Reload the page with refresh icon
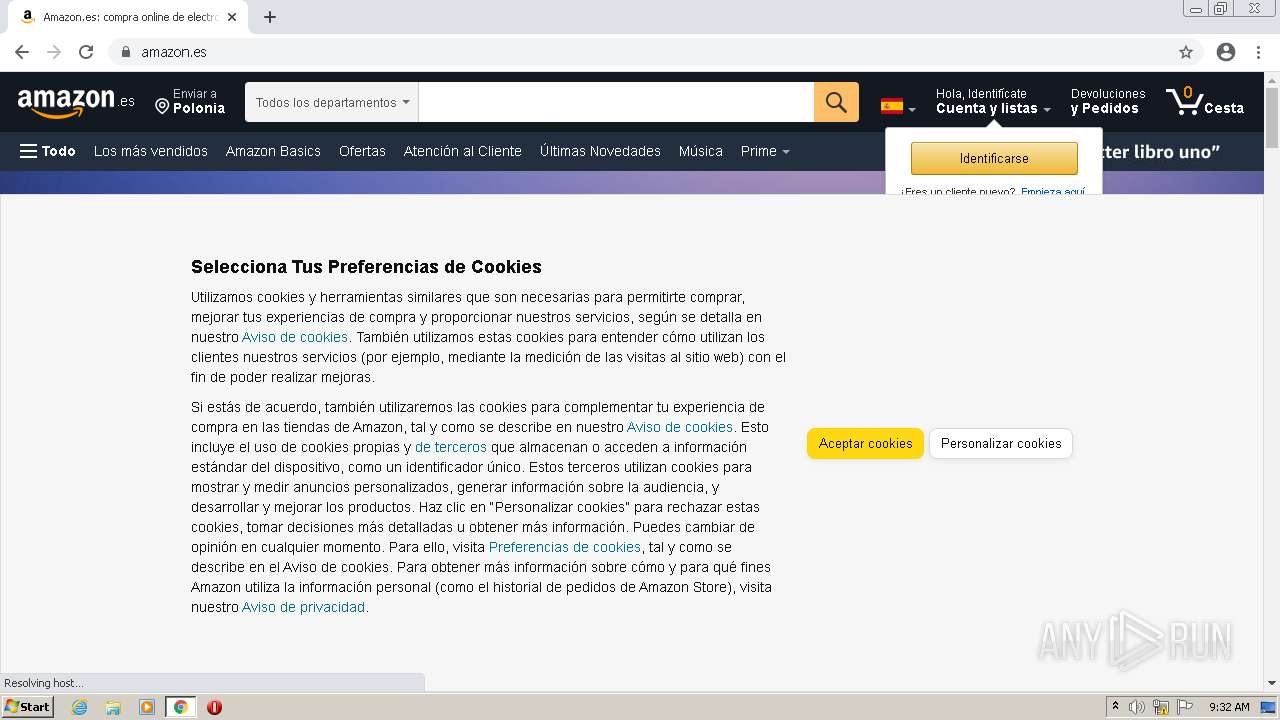This screenshot has height=720, width=1280. [86, 52]
